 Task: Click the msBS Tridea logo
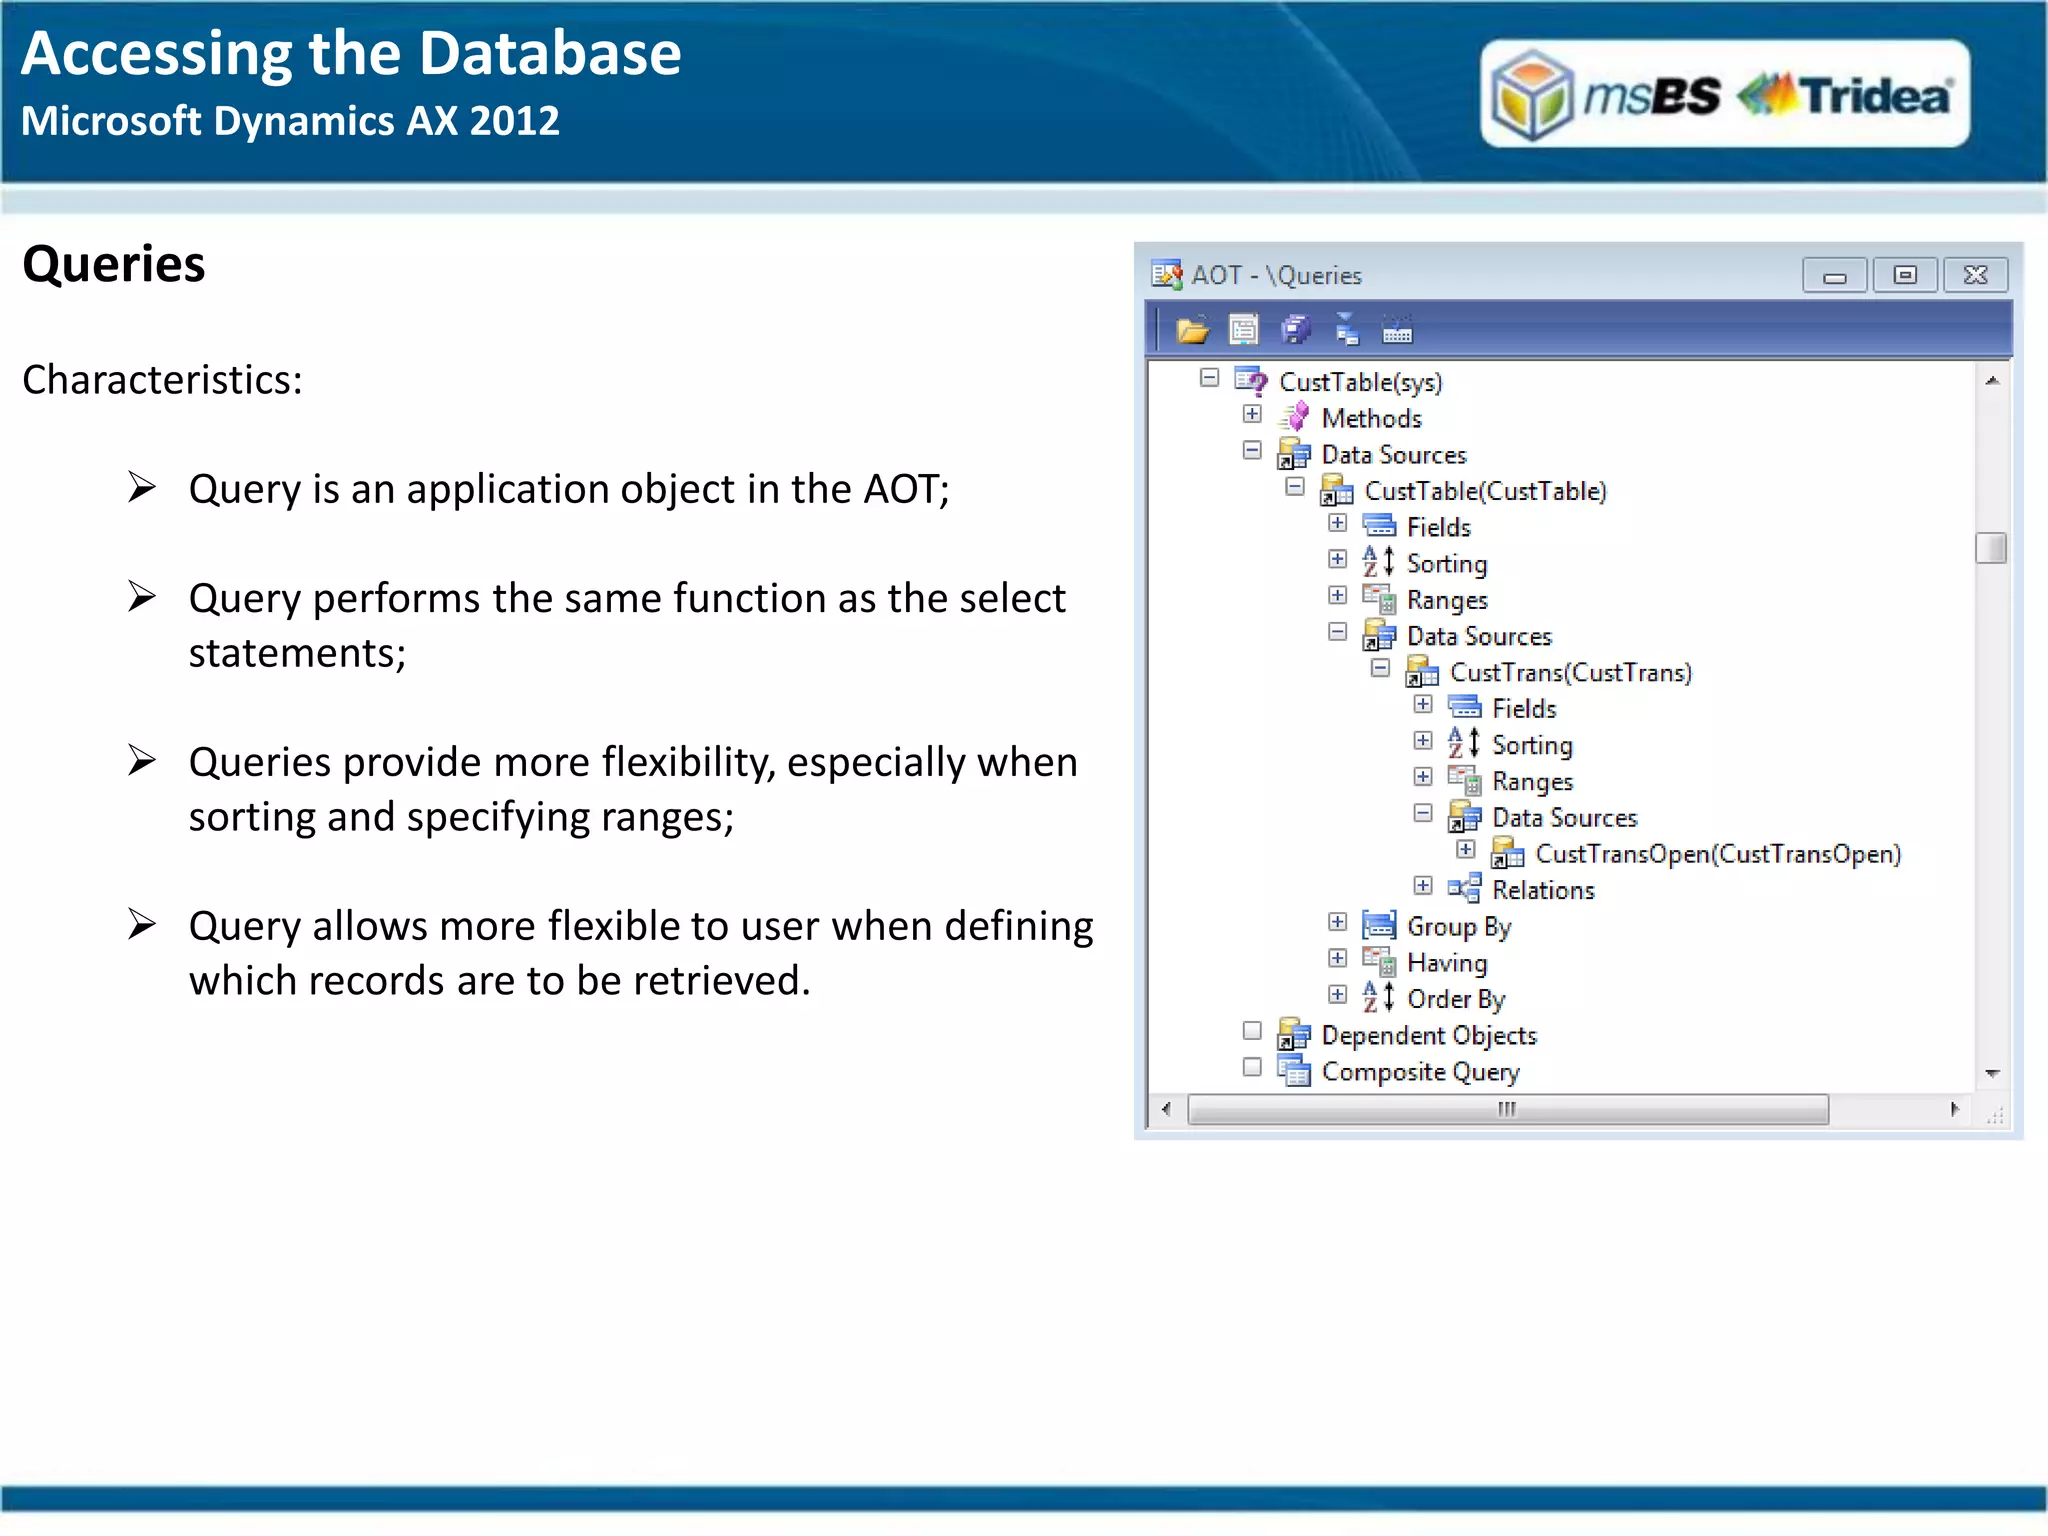1725,94
